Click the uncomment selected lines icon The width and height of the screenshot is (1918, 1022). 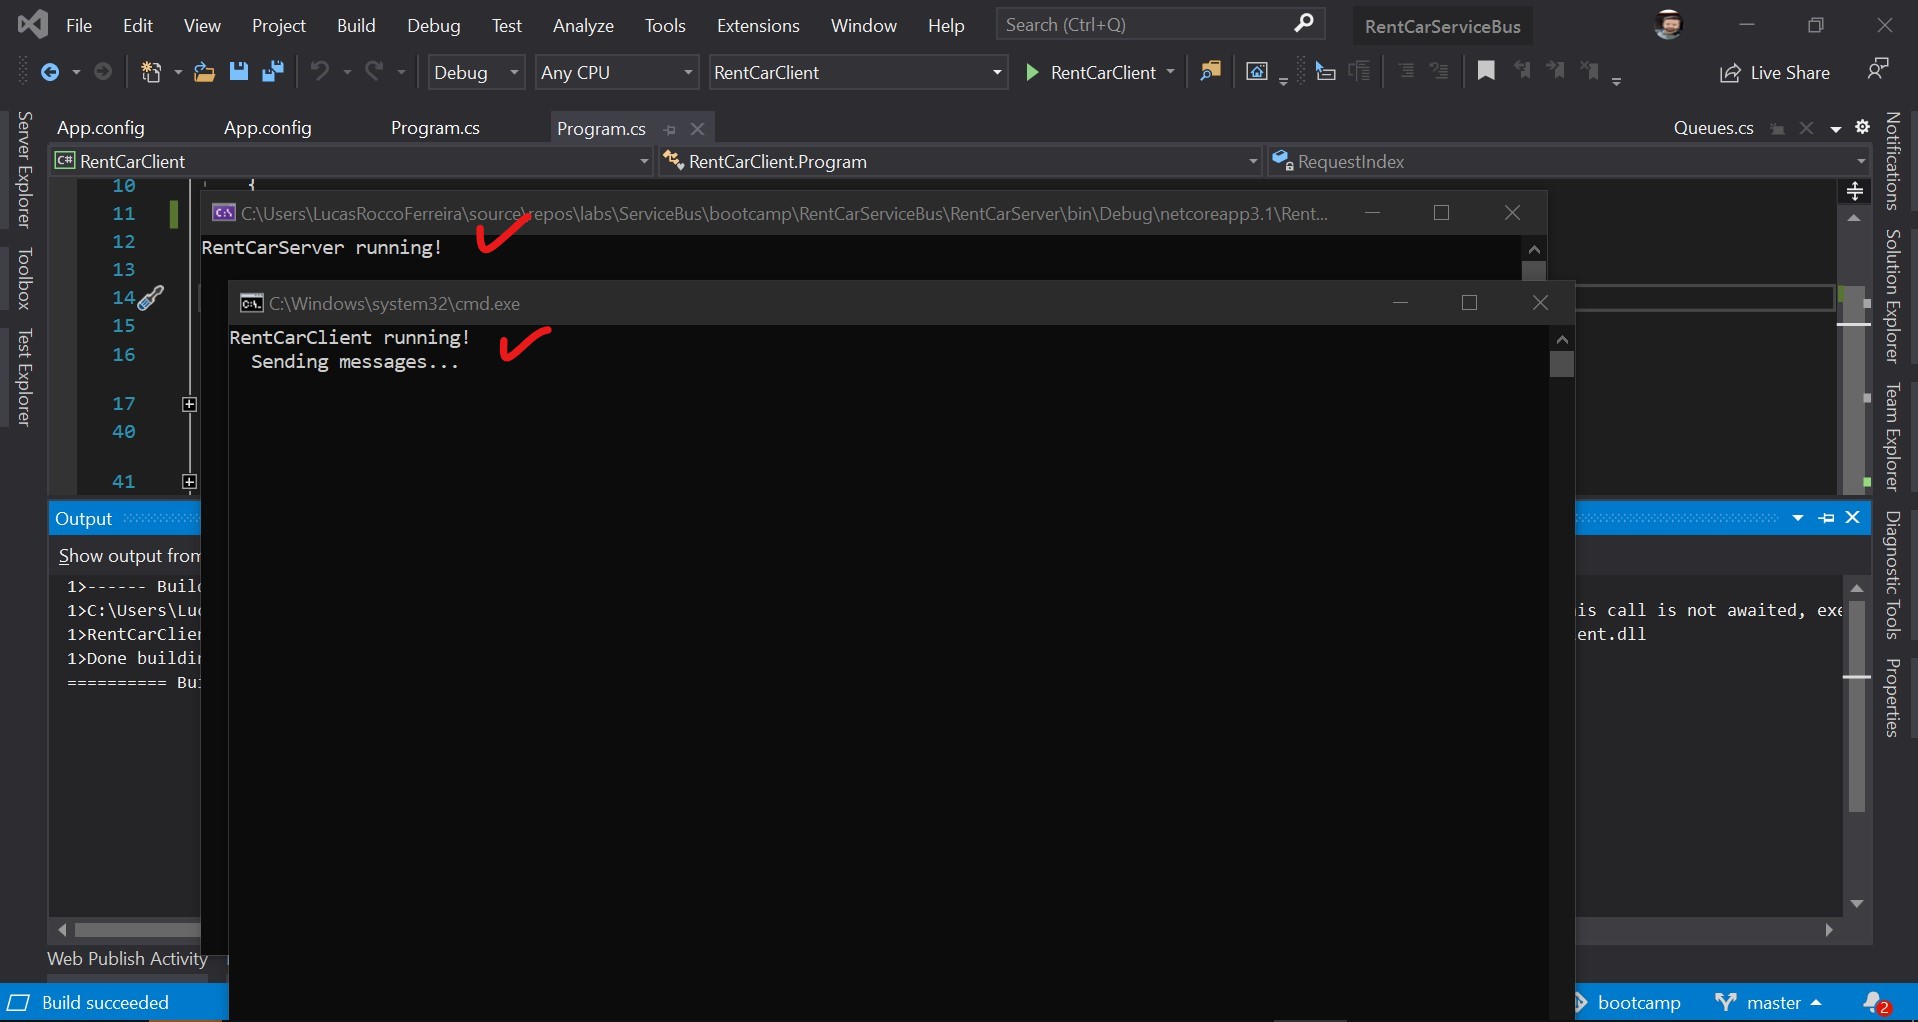click(1440, 72)
